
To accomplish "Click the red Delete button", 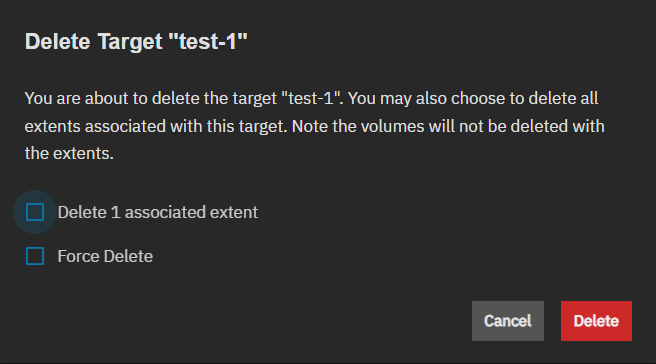I will point(596,321).
